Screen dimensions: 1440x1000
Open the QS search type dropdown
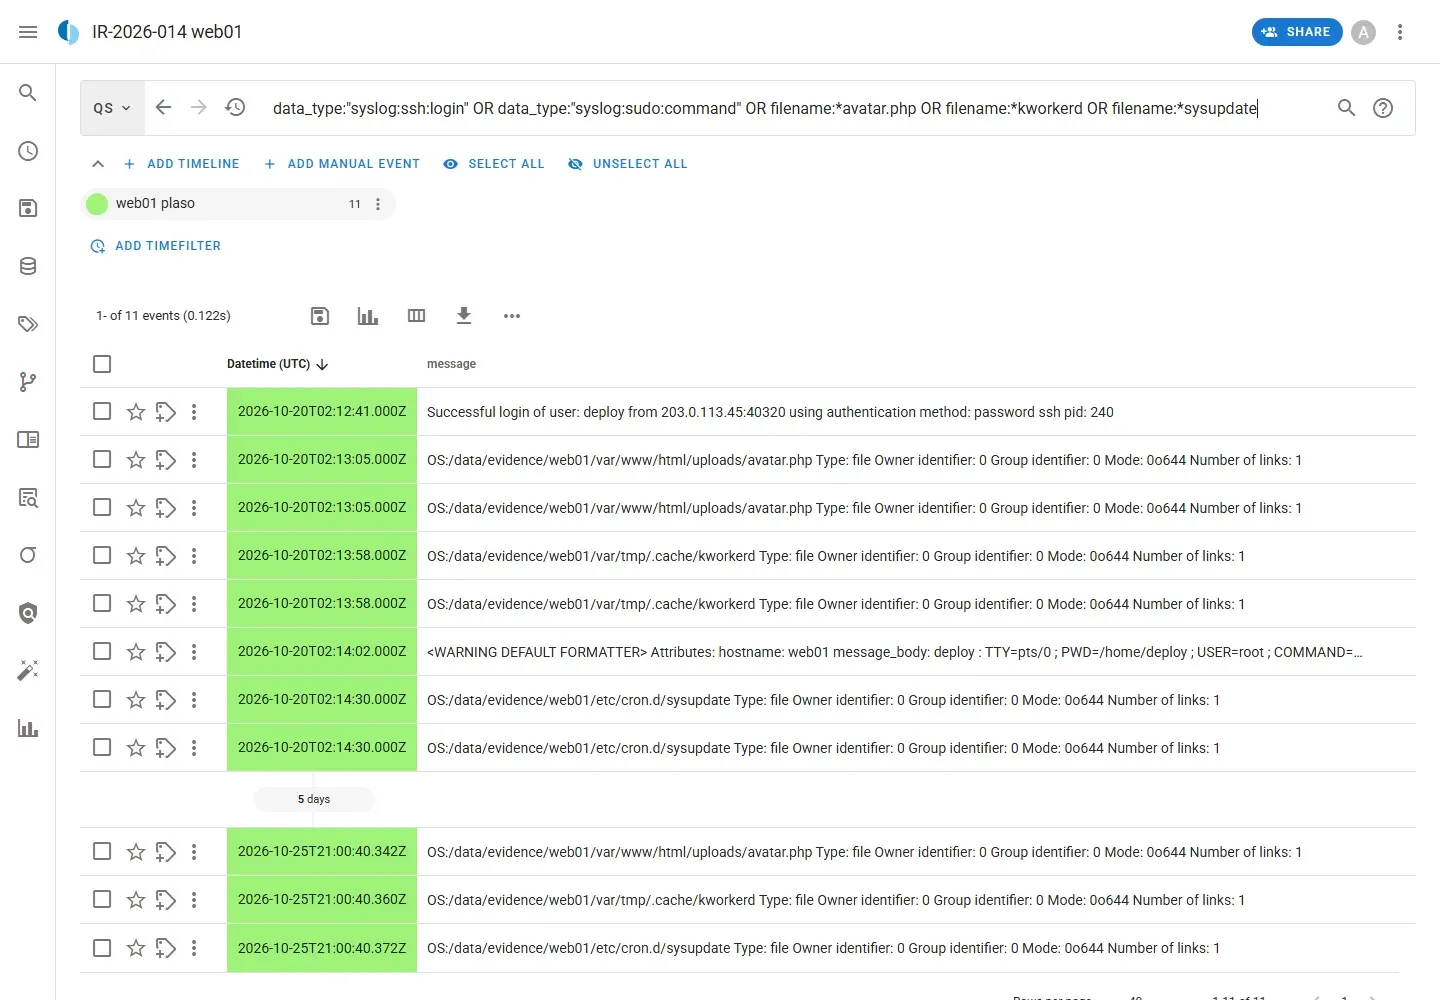pyautogui.click(x=112, y=108)
